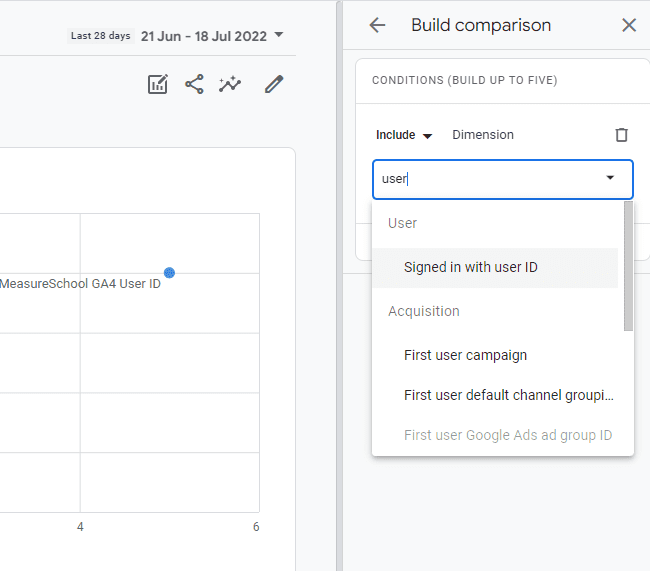This screenshot has width=650, height=571.
Task: Choose 'First user campaign' dimension
Action: click(495, 355)
